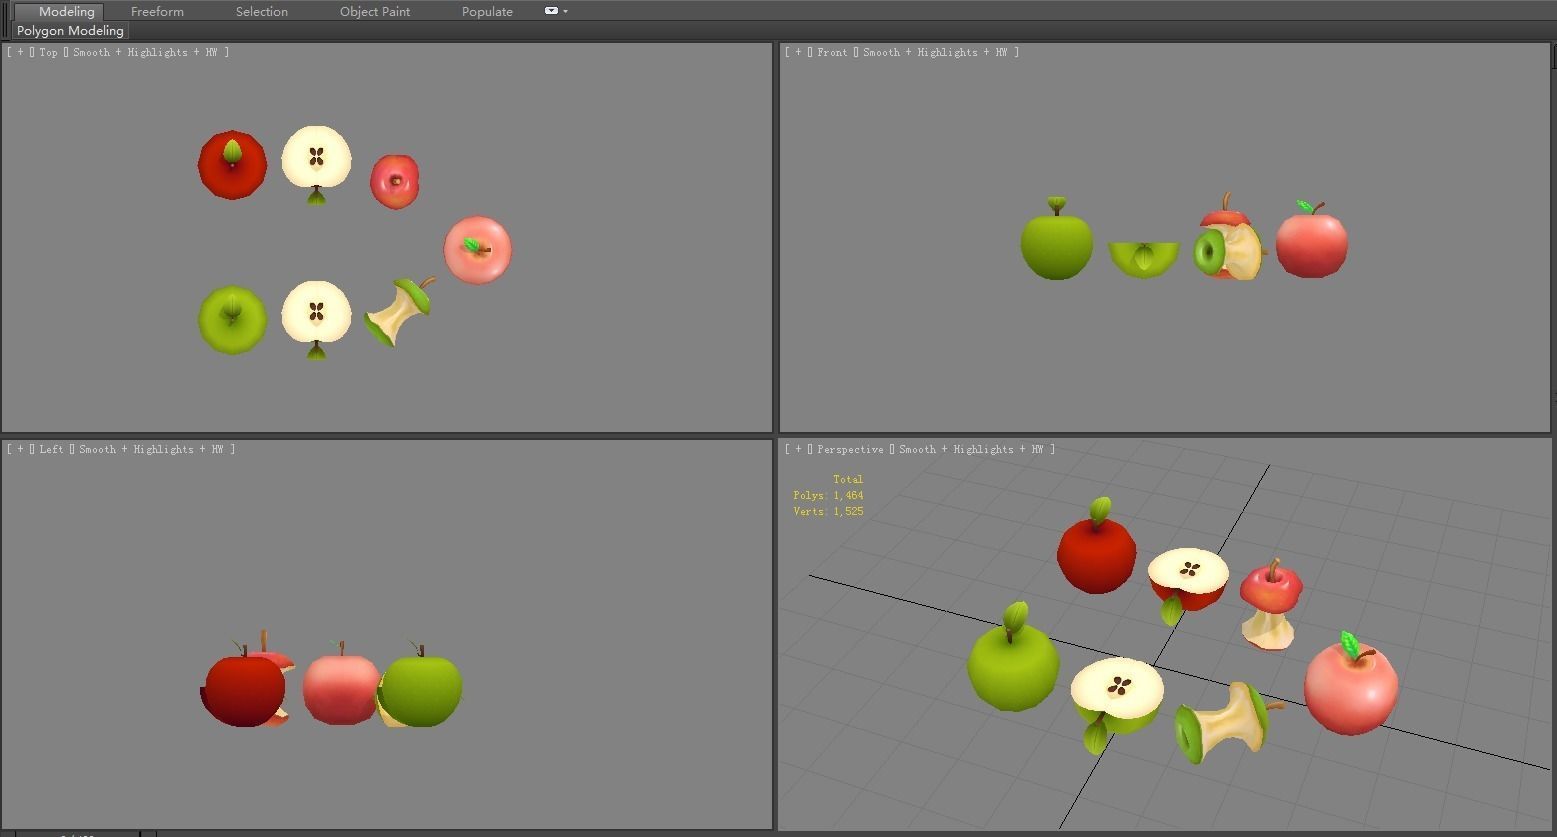The height and width of the screenshot is (837, 1557).
Task: Click the Top view name label
Action: (x=49, y=52)
